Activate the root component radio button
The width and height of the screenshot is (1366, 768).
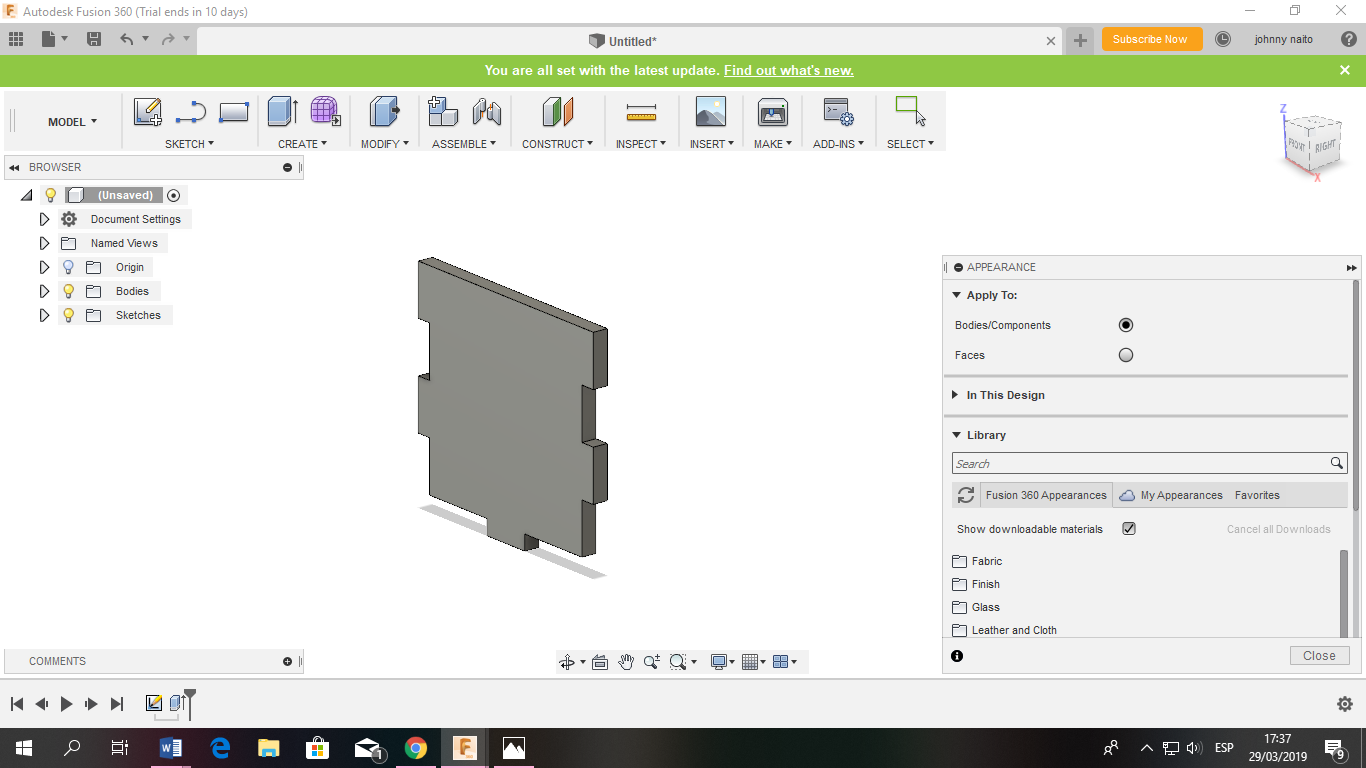coord(173,195)
